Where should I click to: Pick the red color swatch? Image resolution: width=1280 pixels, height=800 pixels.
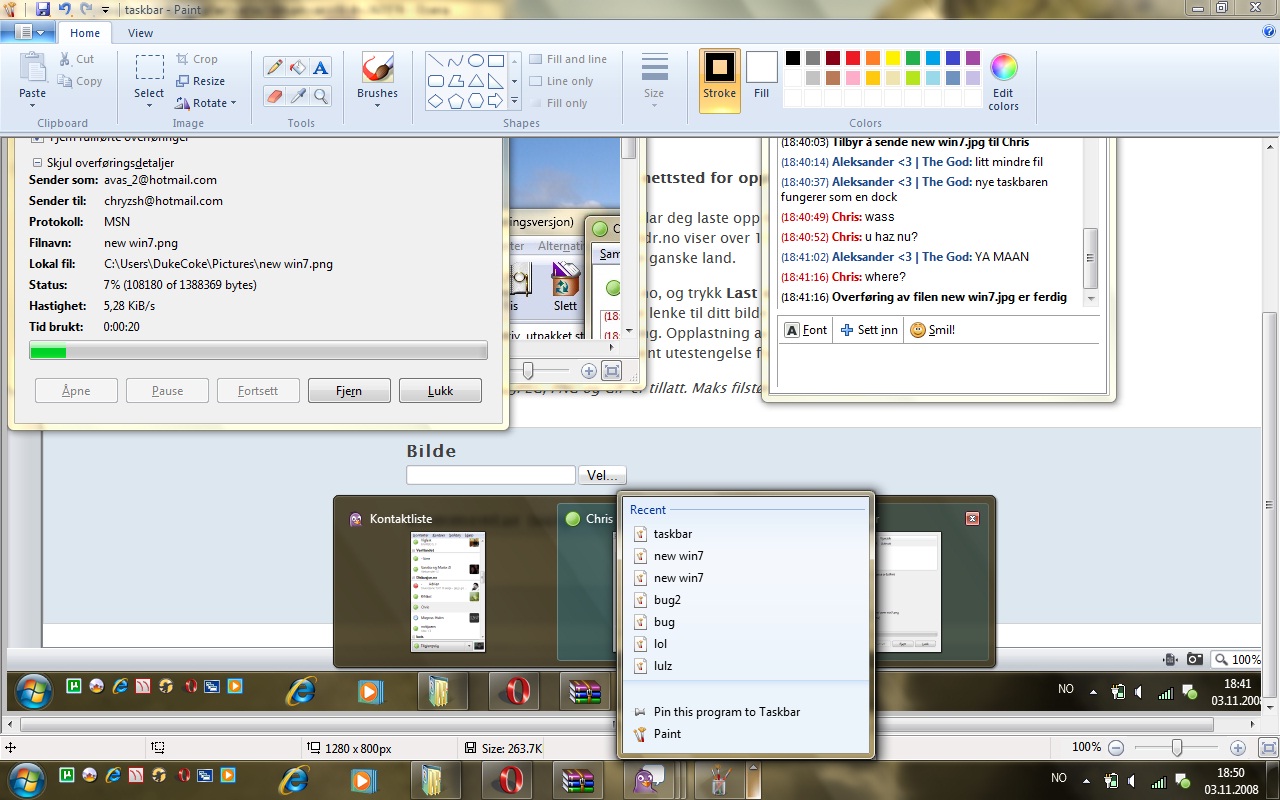(x=853, y=58)
